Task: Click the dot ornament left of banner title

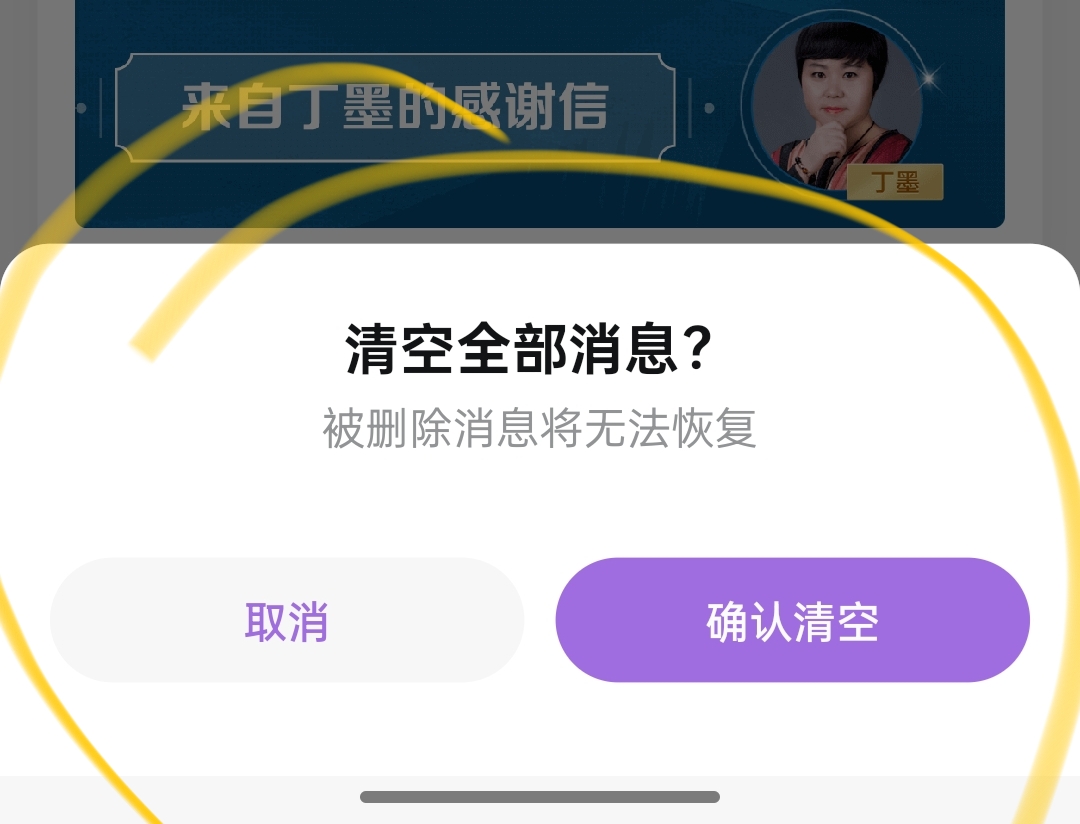Action: tap(82, 107)
